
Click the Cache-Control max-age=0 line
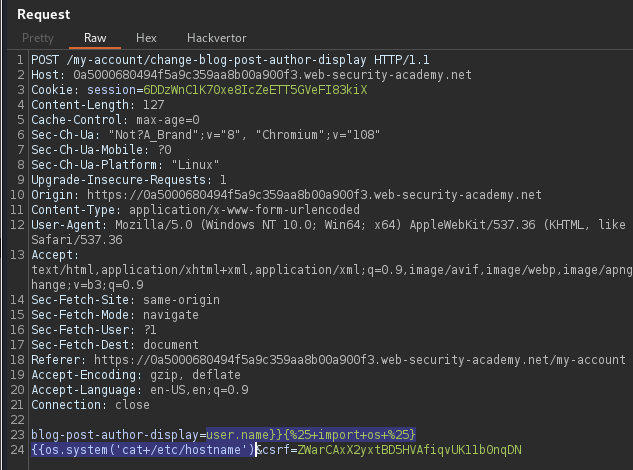pos(115,120)
